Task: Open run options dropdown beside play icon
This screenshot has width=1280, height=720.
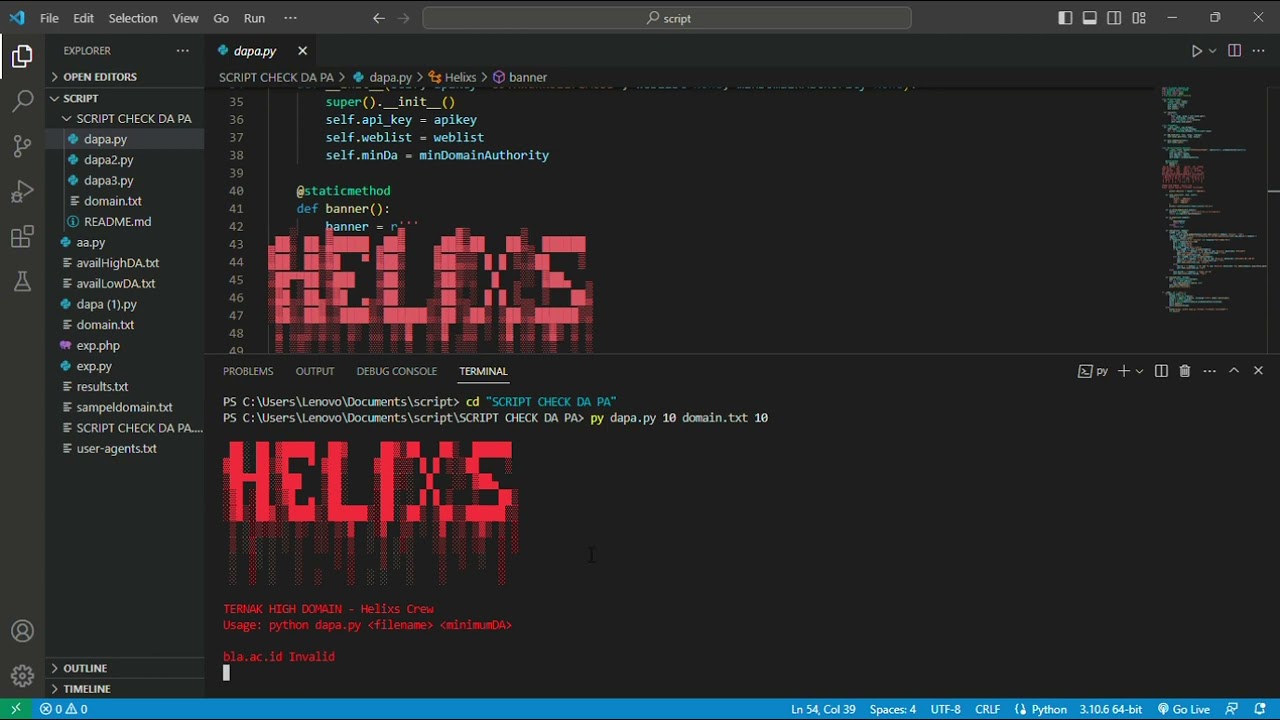Action: click(x=1213, y=51)
